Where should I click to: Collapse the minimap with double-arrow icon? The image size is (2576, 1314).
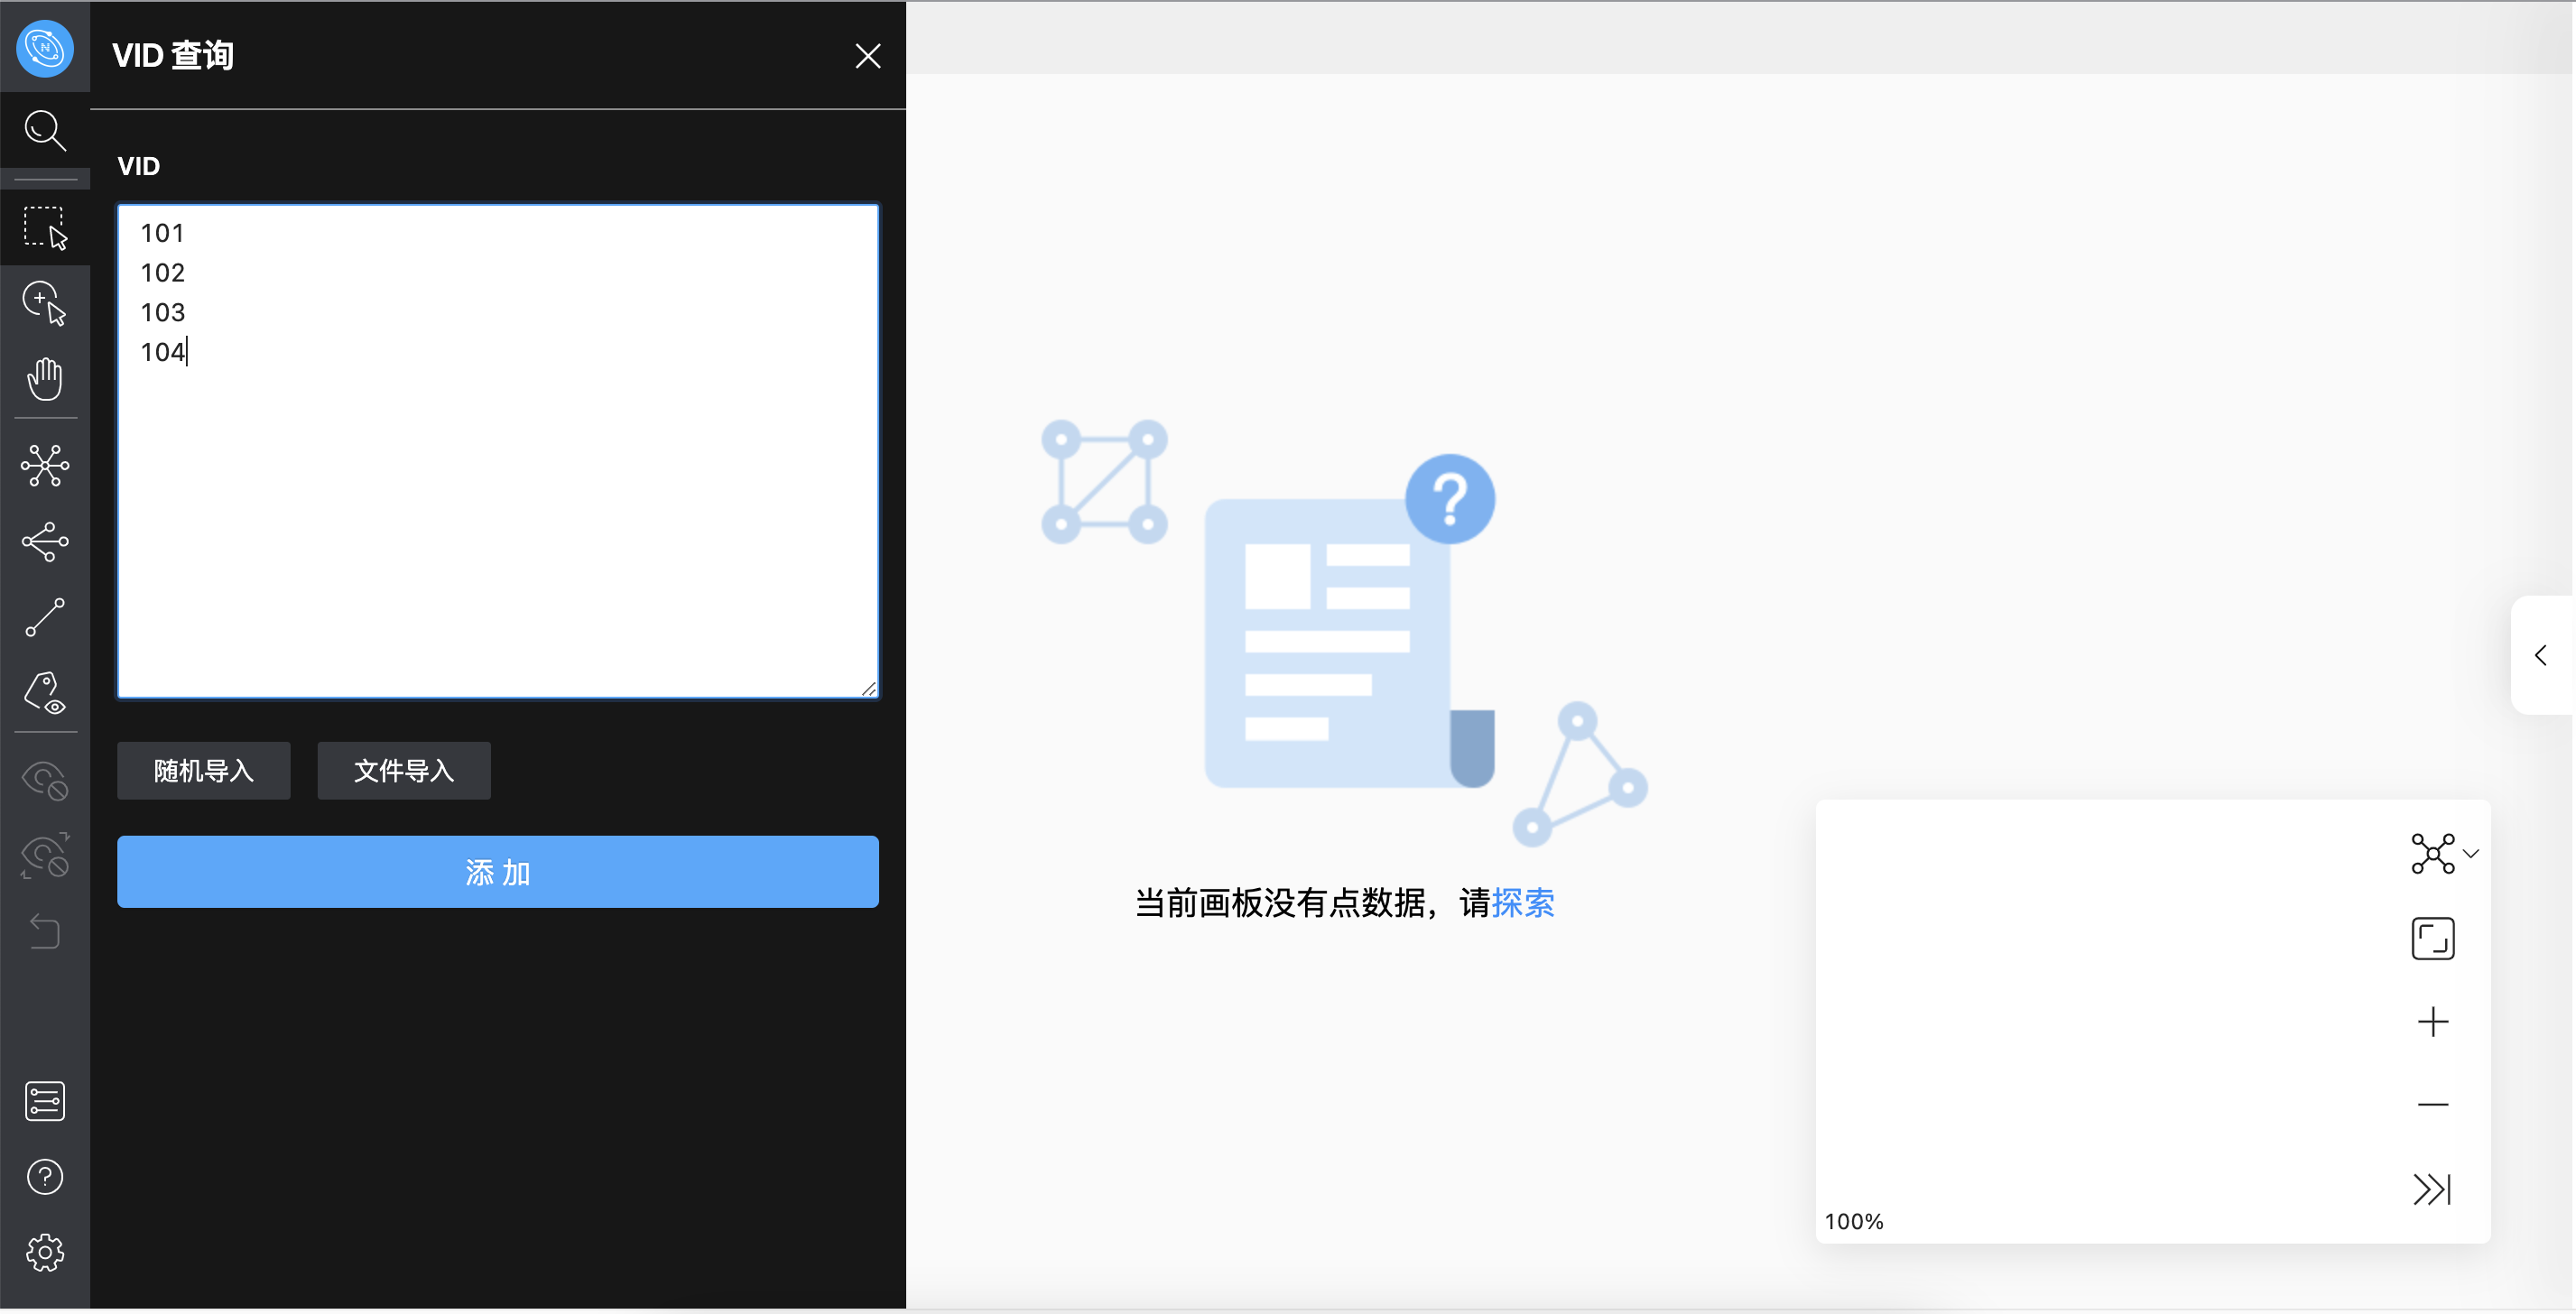(x=2432, y=1189)
